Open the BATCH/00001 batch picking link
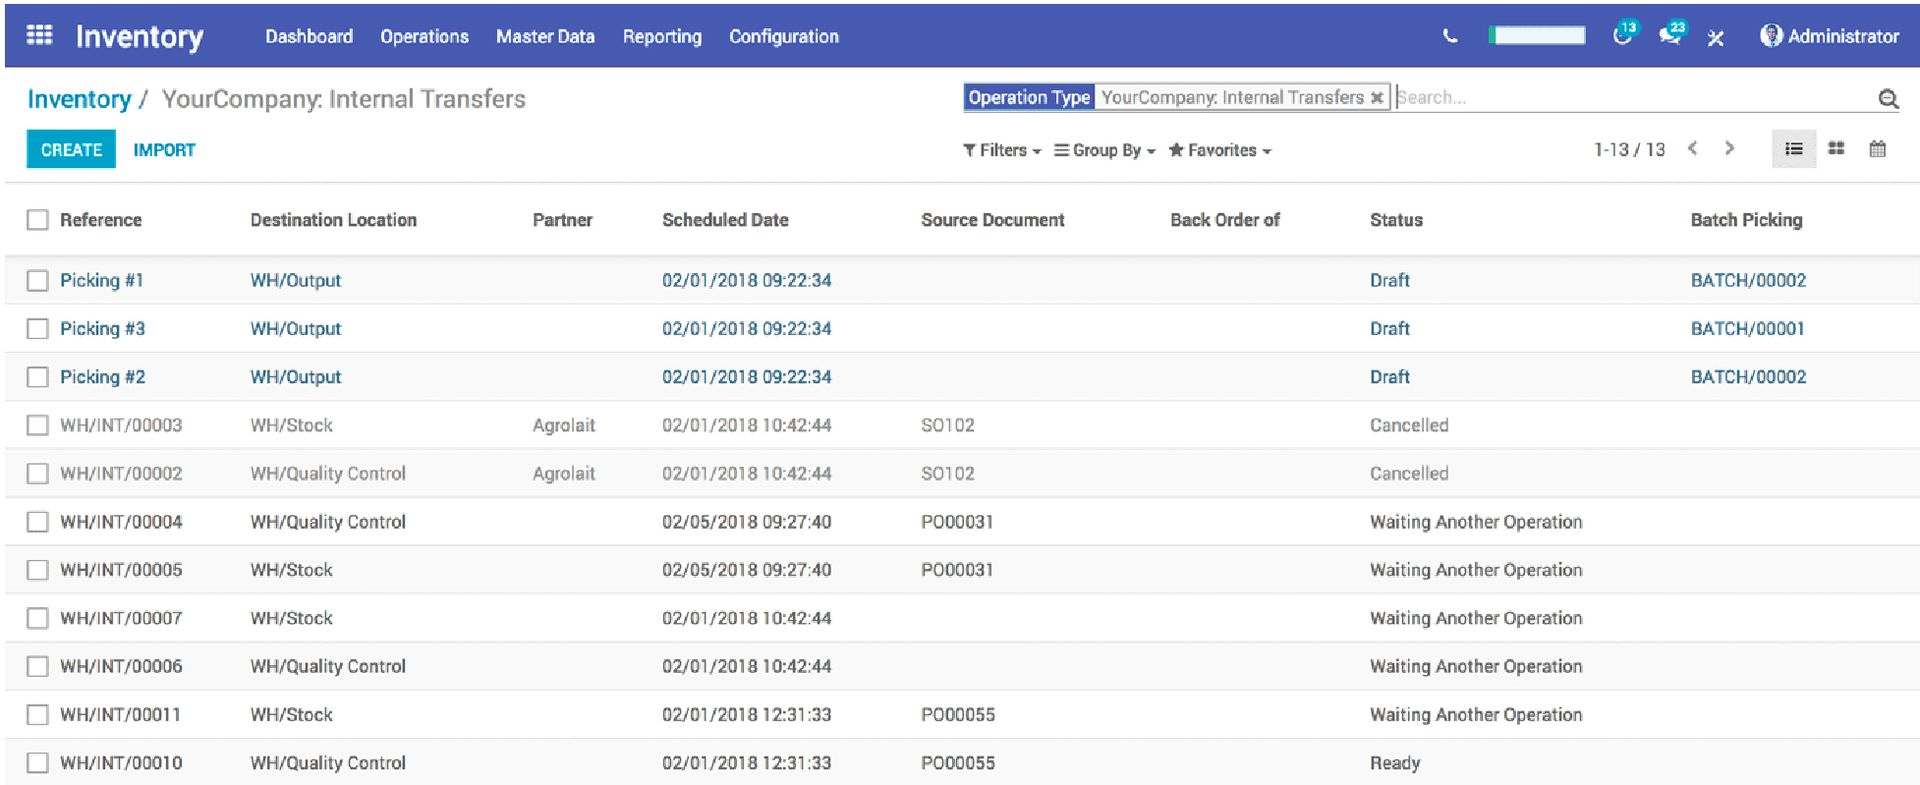This screenshot has height=785, width=1920. [x=1747, y=329]
